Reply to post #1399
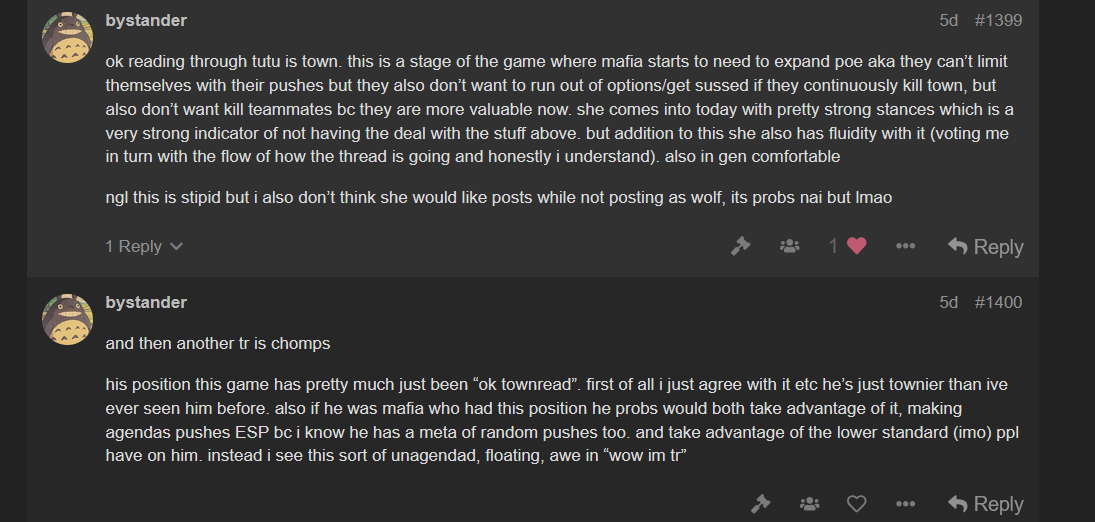This screenshot has width=1095, height=522. [x=985, y=246]
